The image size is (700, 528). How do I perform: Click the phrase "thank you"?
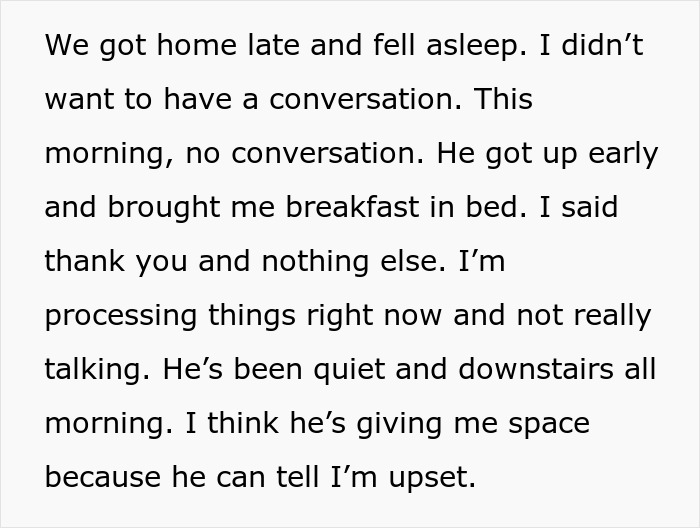click(116, 262)
